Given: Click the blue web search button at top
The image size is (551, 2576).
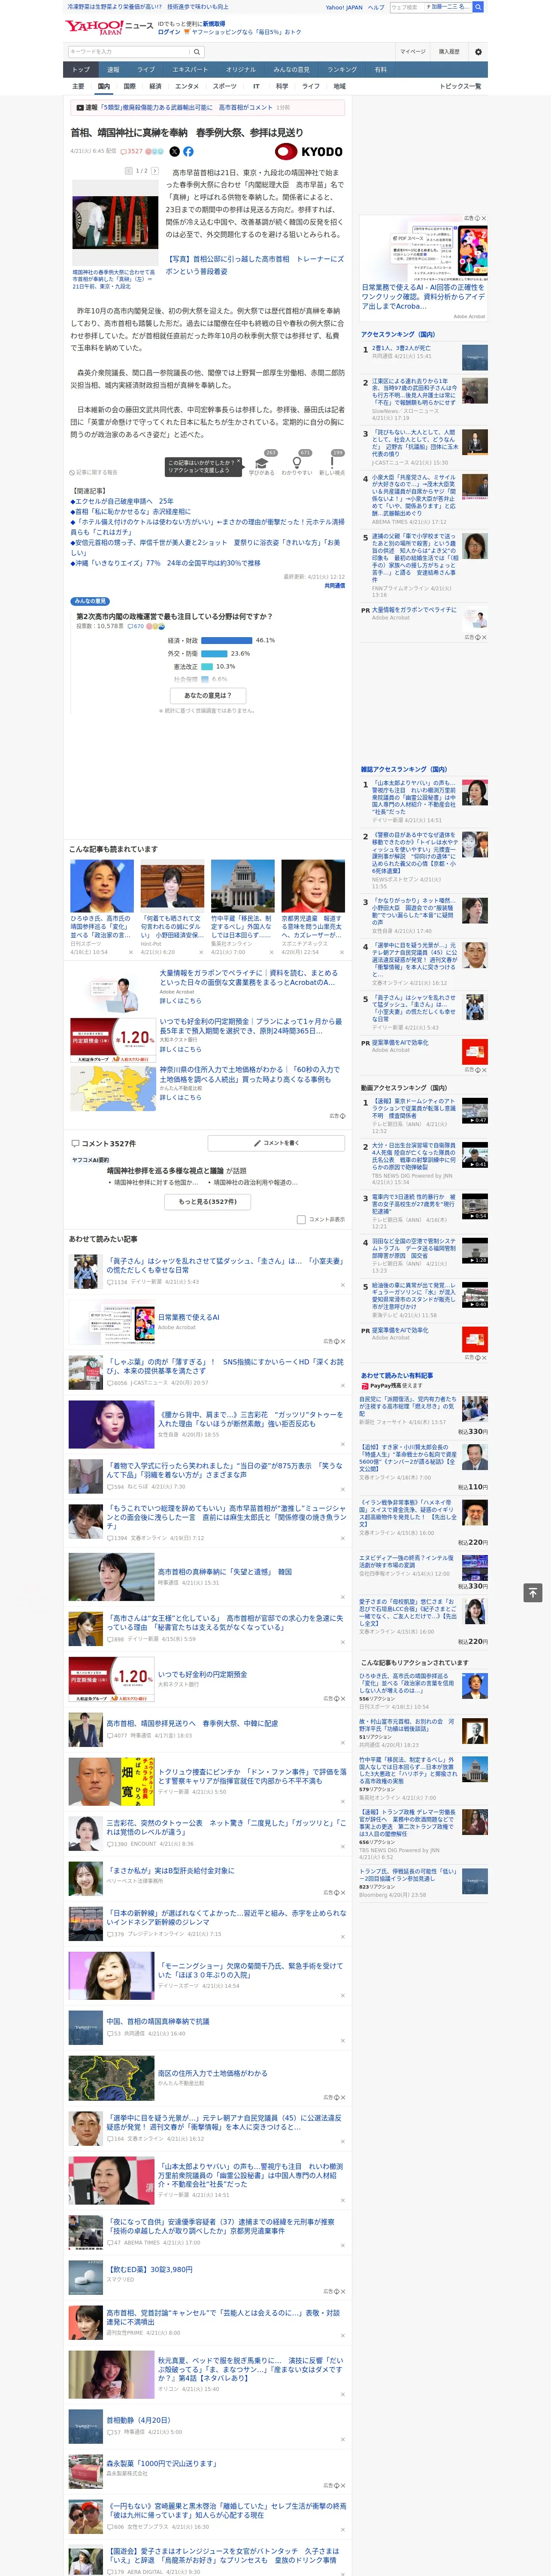Looking at the screenshot, I should [478, 7].
